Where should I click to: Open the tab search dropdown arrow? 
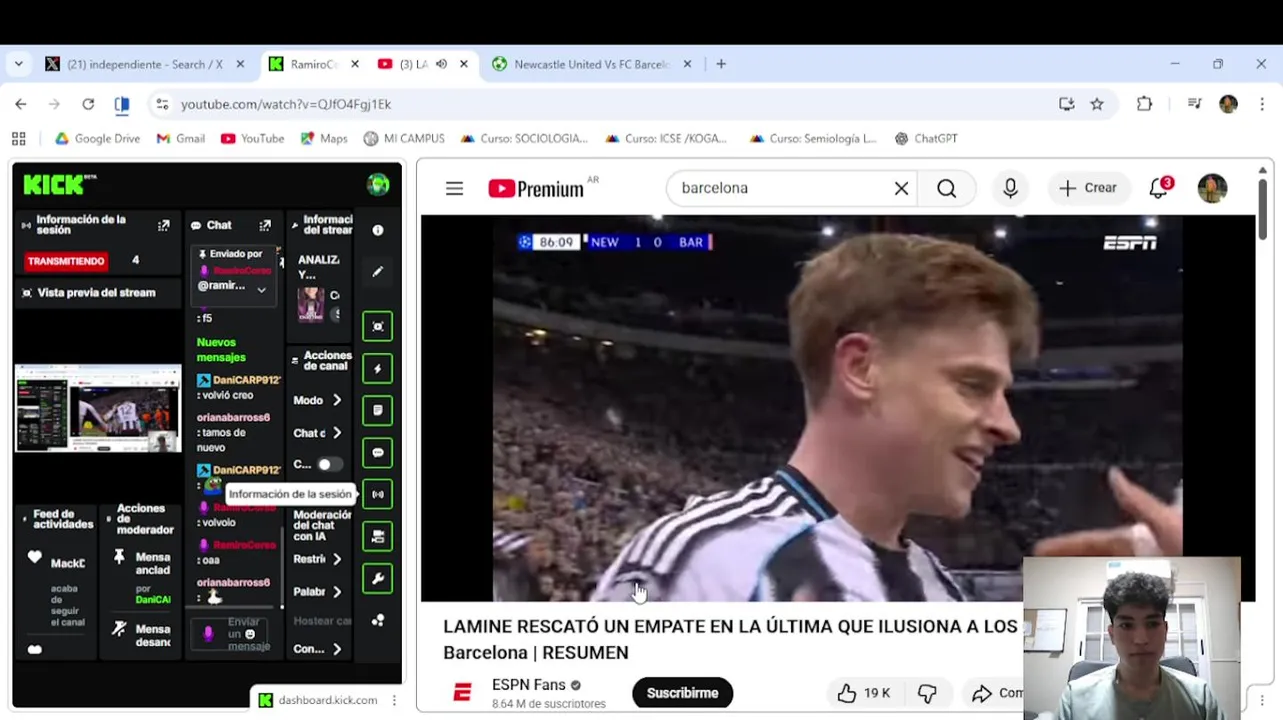point(18,64)
